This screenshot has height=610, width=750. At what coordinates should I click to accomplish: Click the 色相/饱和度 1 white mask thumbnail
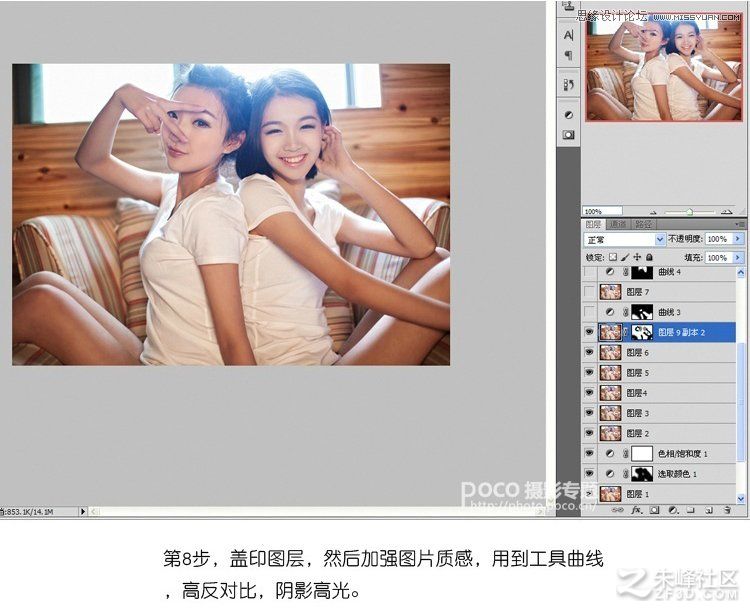coord(642,453)
